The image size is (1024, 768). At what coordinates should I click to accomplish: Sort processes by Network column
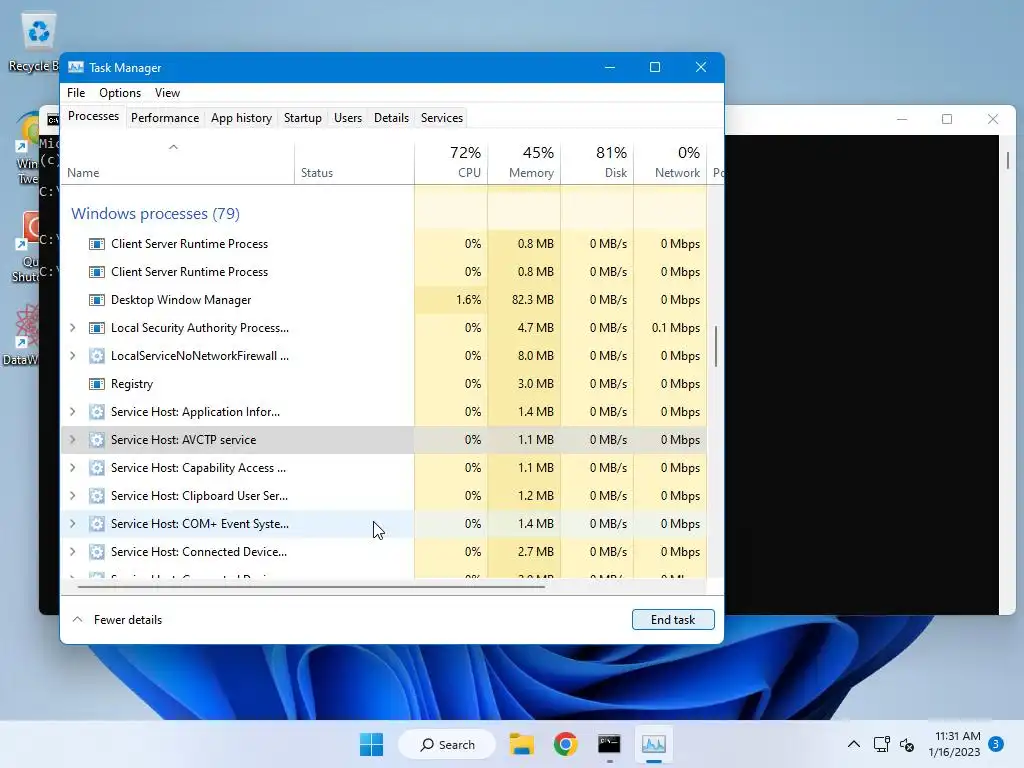click(x=671, y=161)
